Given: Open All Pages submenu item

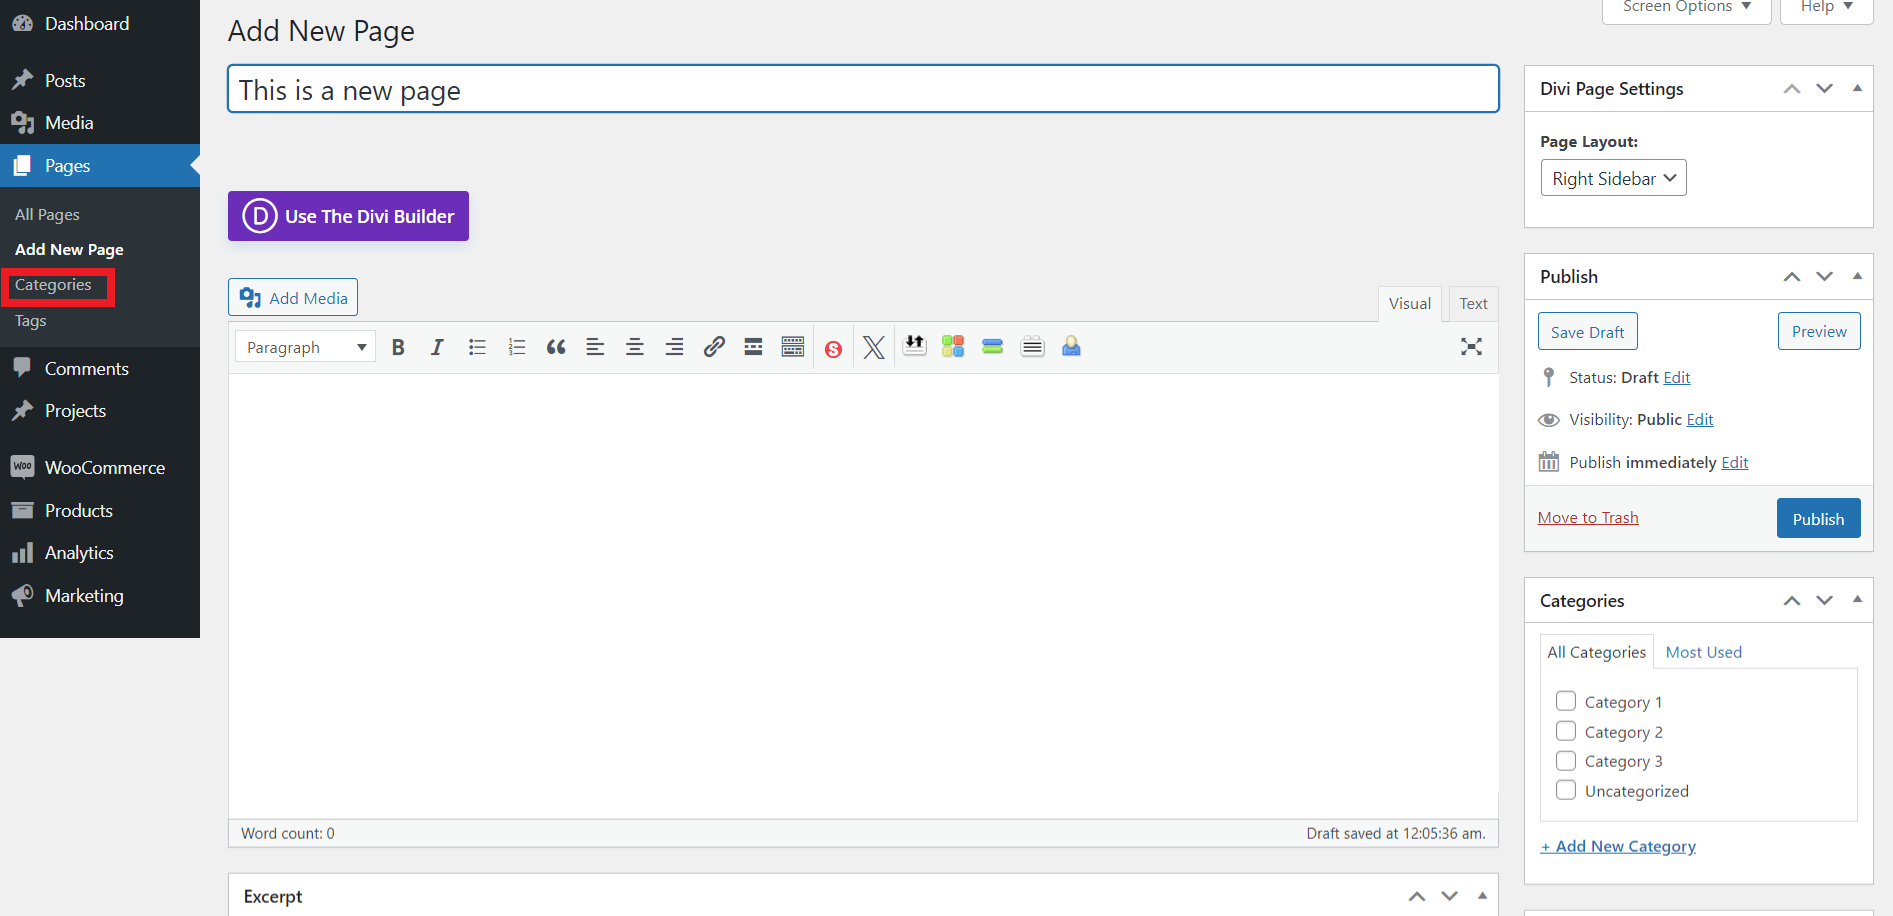Looking at the screenshot, I should [47, 214].
